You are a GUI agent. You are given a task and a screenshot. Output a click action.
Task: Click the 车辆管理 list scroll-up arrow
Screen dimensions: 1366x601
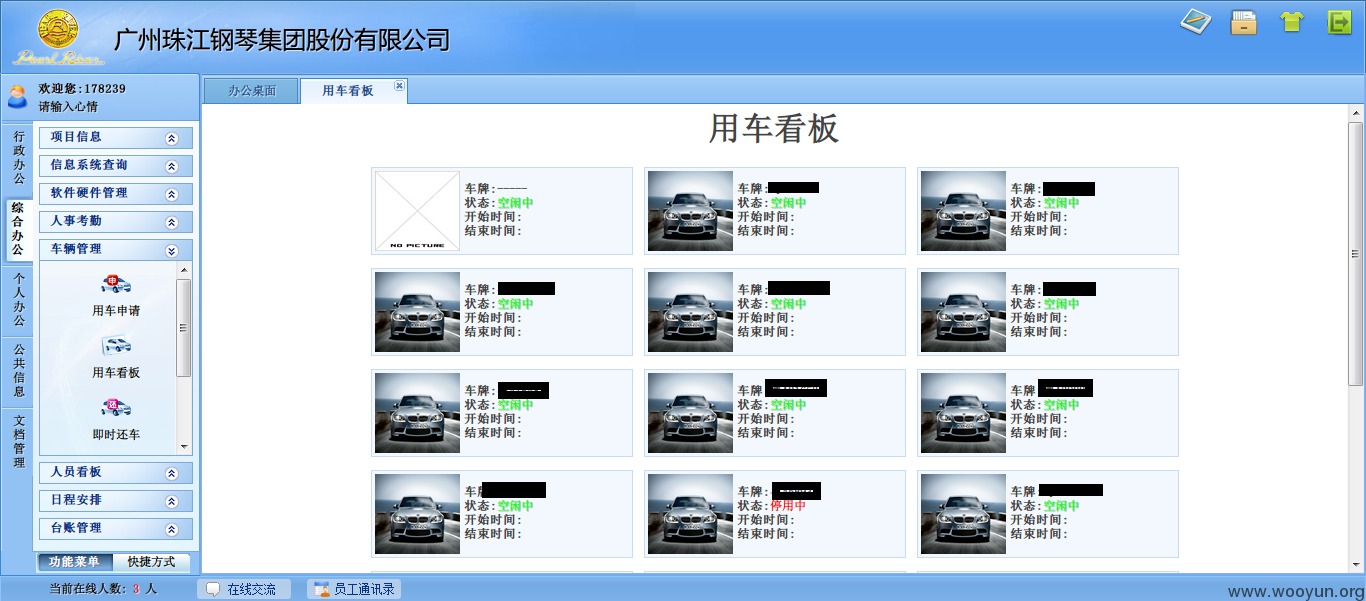184,270
